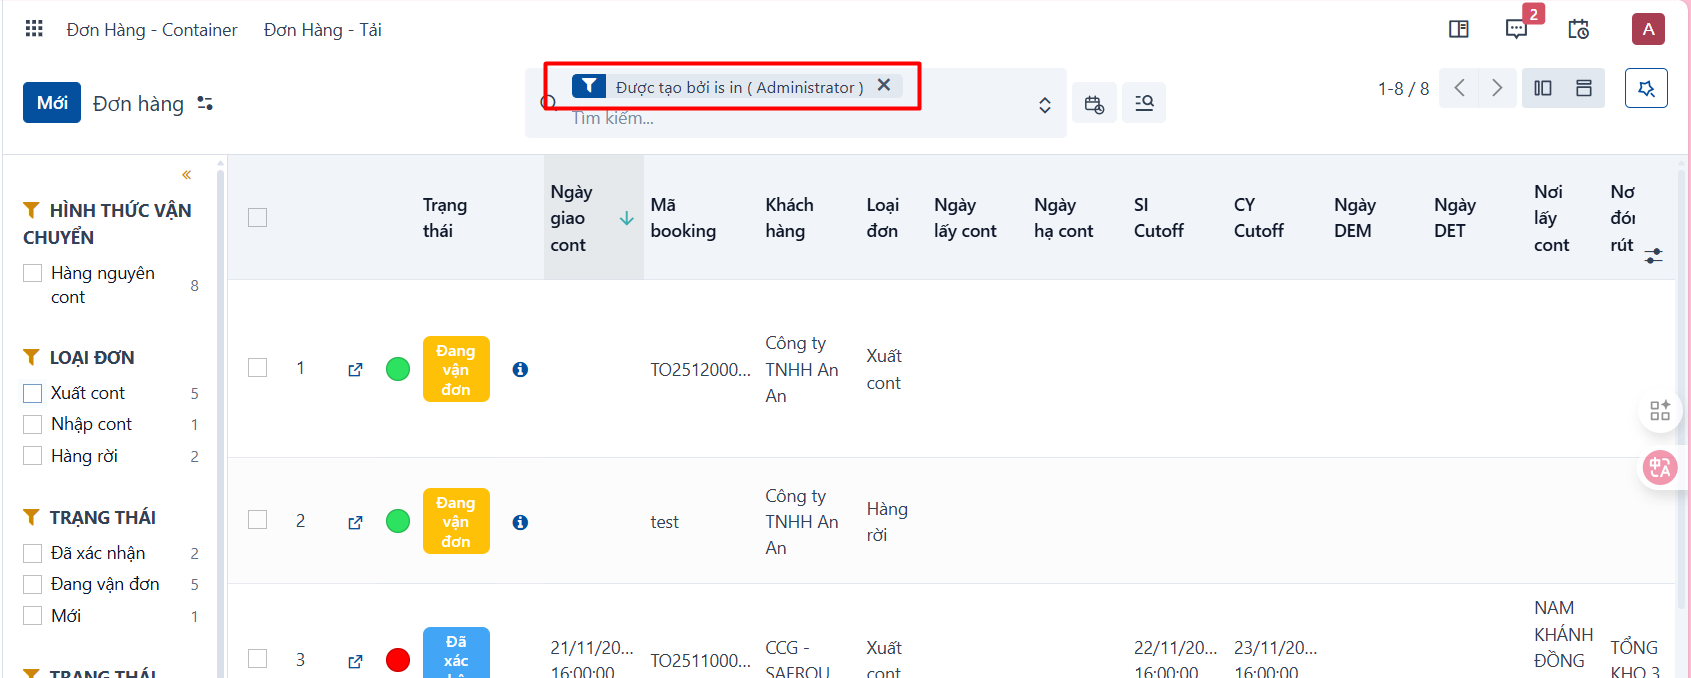Image resolution: width=1691 pixels, height=678 pixels.
Task: Switch to the list view
Action: pyautogui.click(x=1584, y=88)
